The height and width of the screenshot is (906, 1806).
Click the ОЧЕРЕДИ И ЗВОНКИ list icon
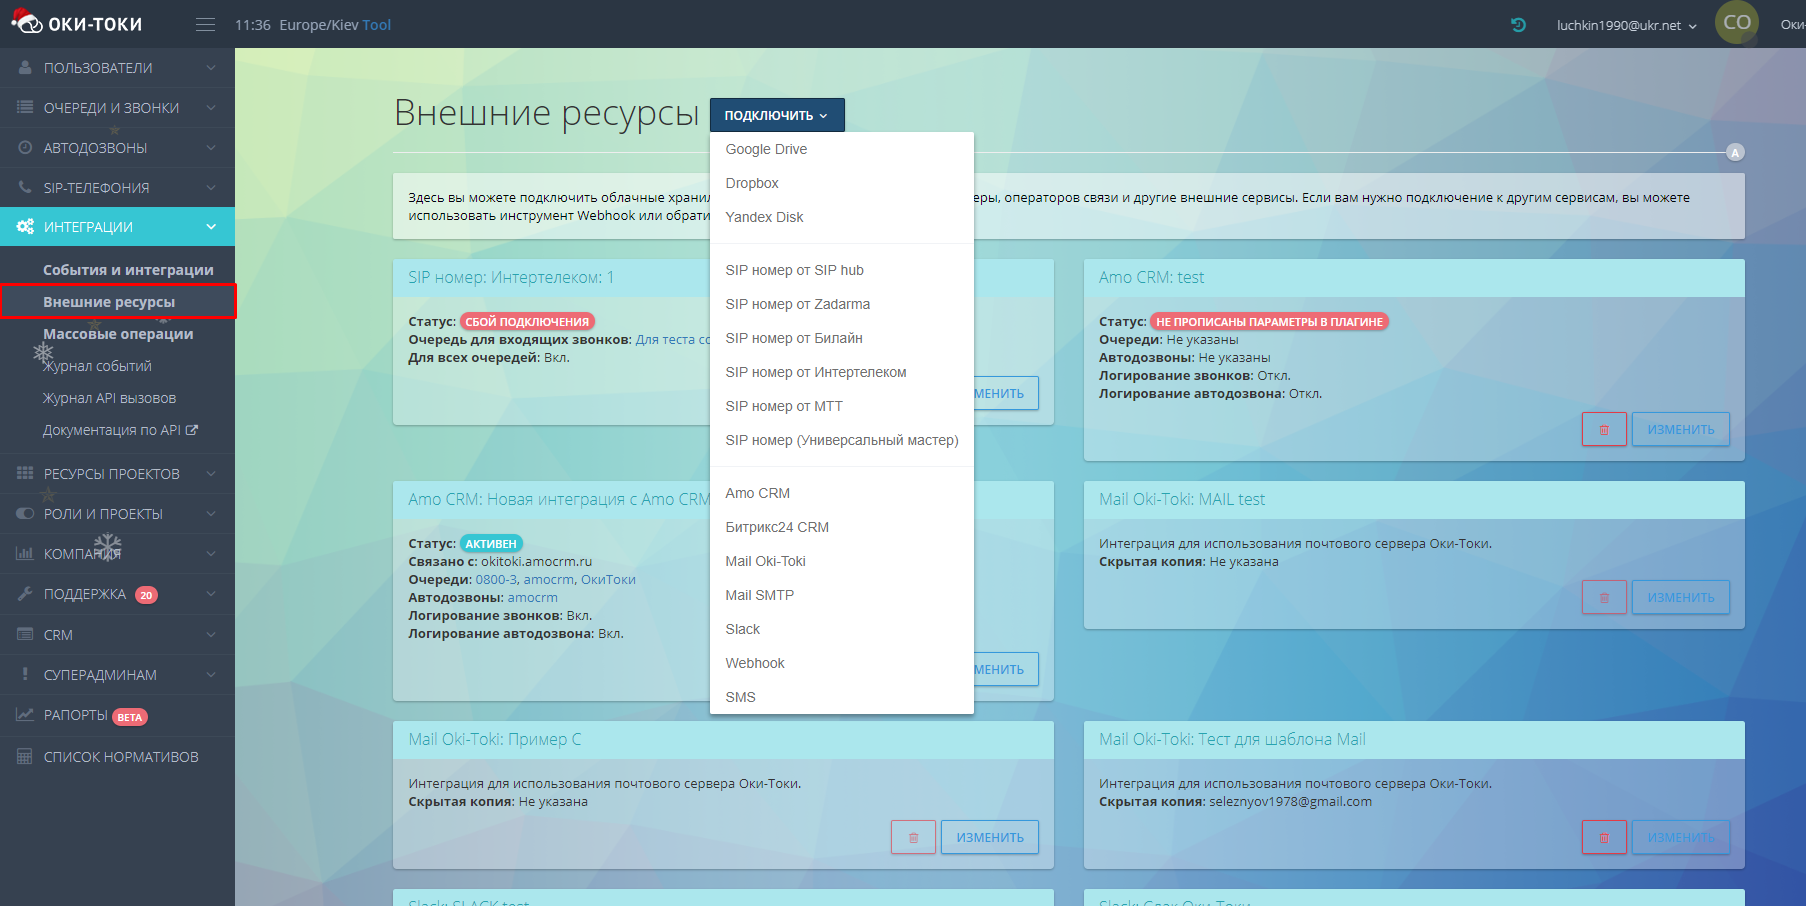25,108
